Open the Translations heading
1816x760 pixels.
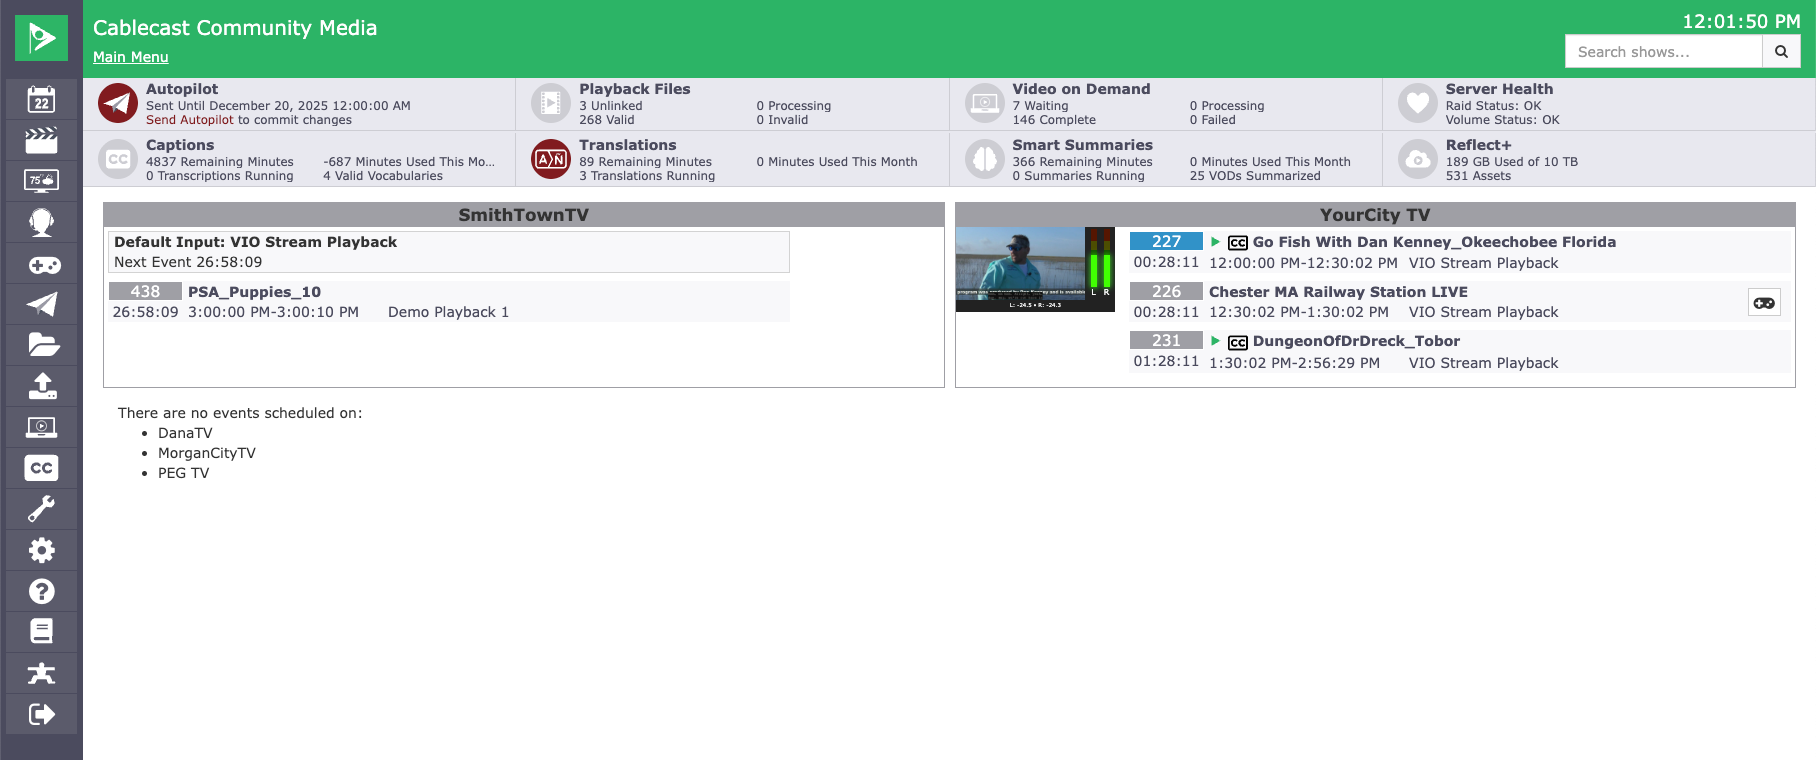click(628, 145)
